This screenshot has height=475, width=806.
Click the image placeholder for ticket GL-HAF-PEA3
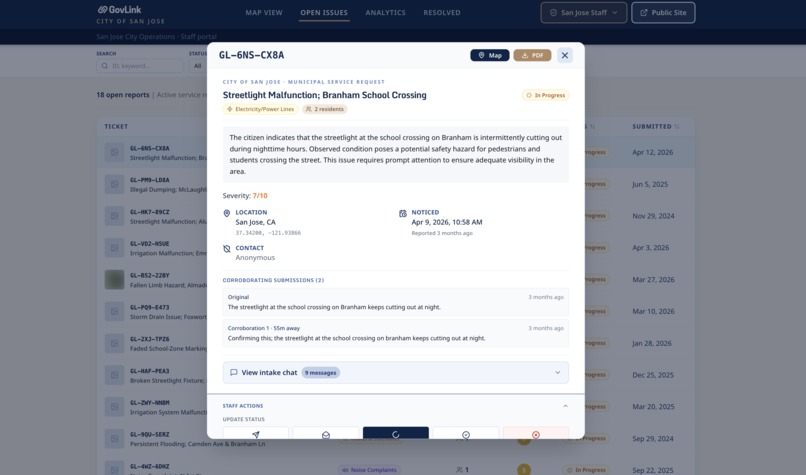click(x=115, y=375)
